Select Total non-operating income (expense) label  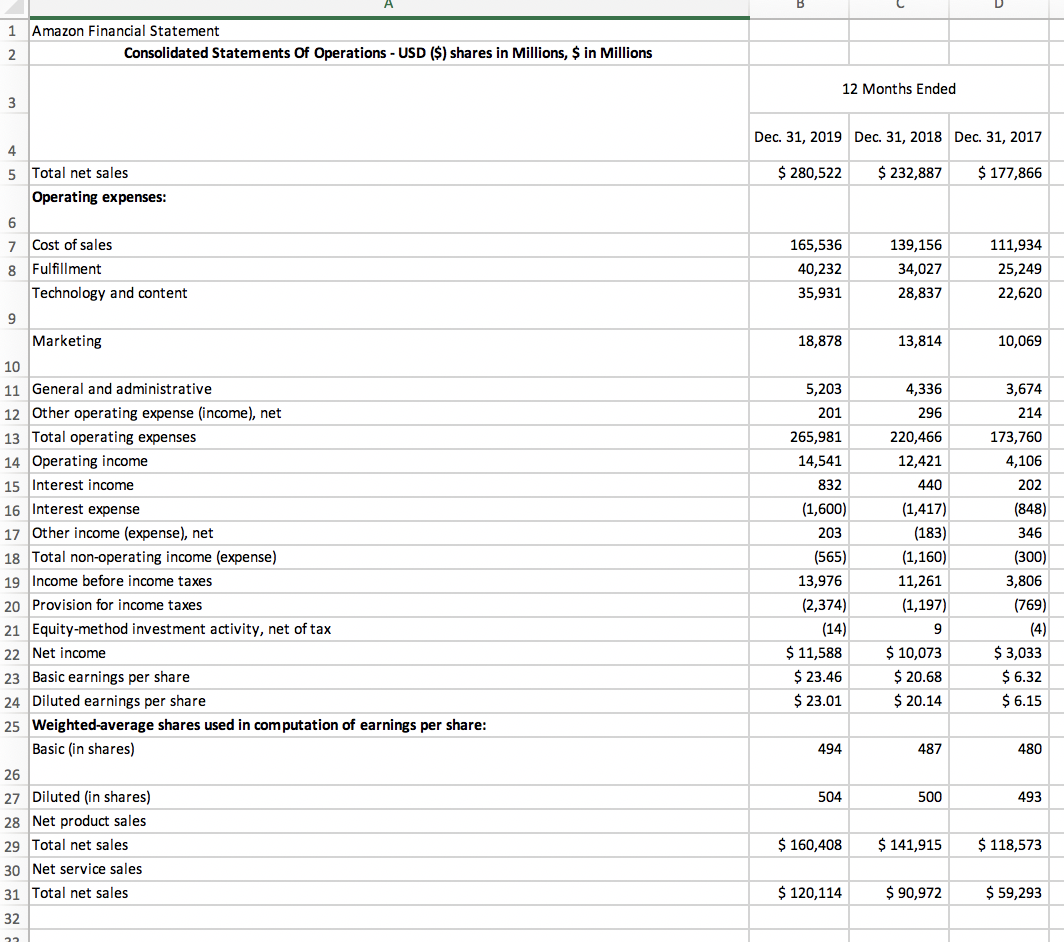[154, 557]
